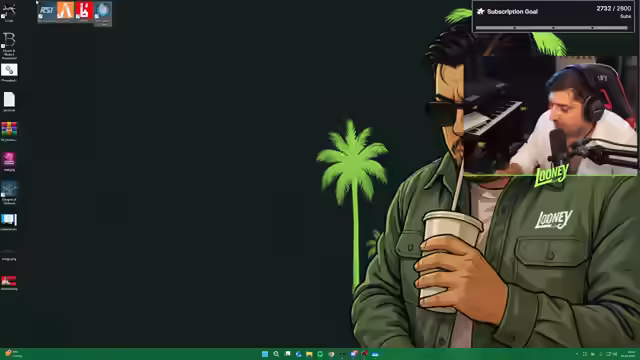The image size is (640, 360).
Task: Expand the hidden system tray icons chevron
Action: (x=577, y=354)
